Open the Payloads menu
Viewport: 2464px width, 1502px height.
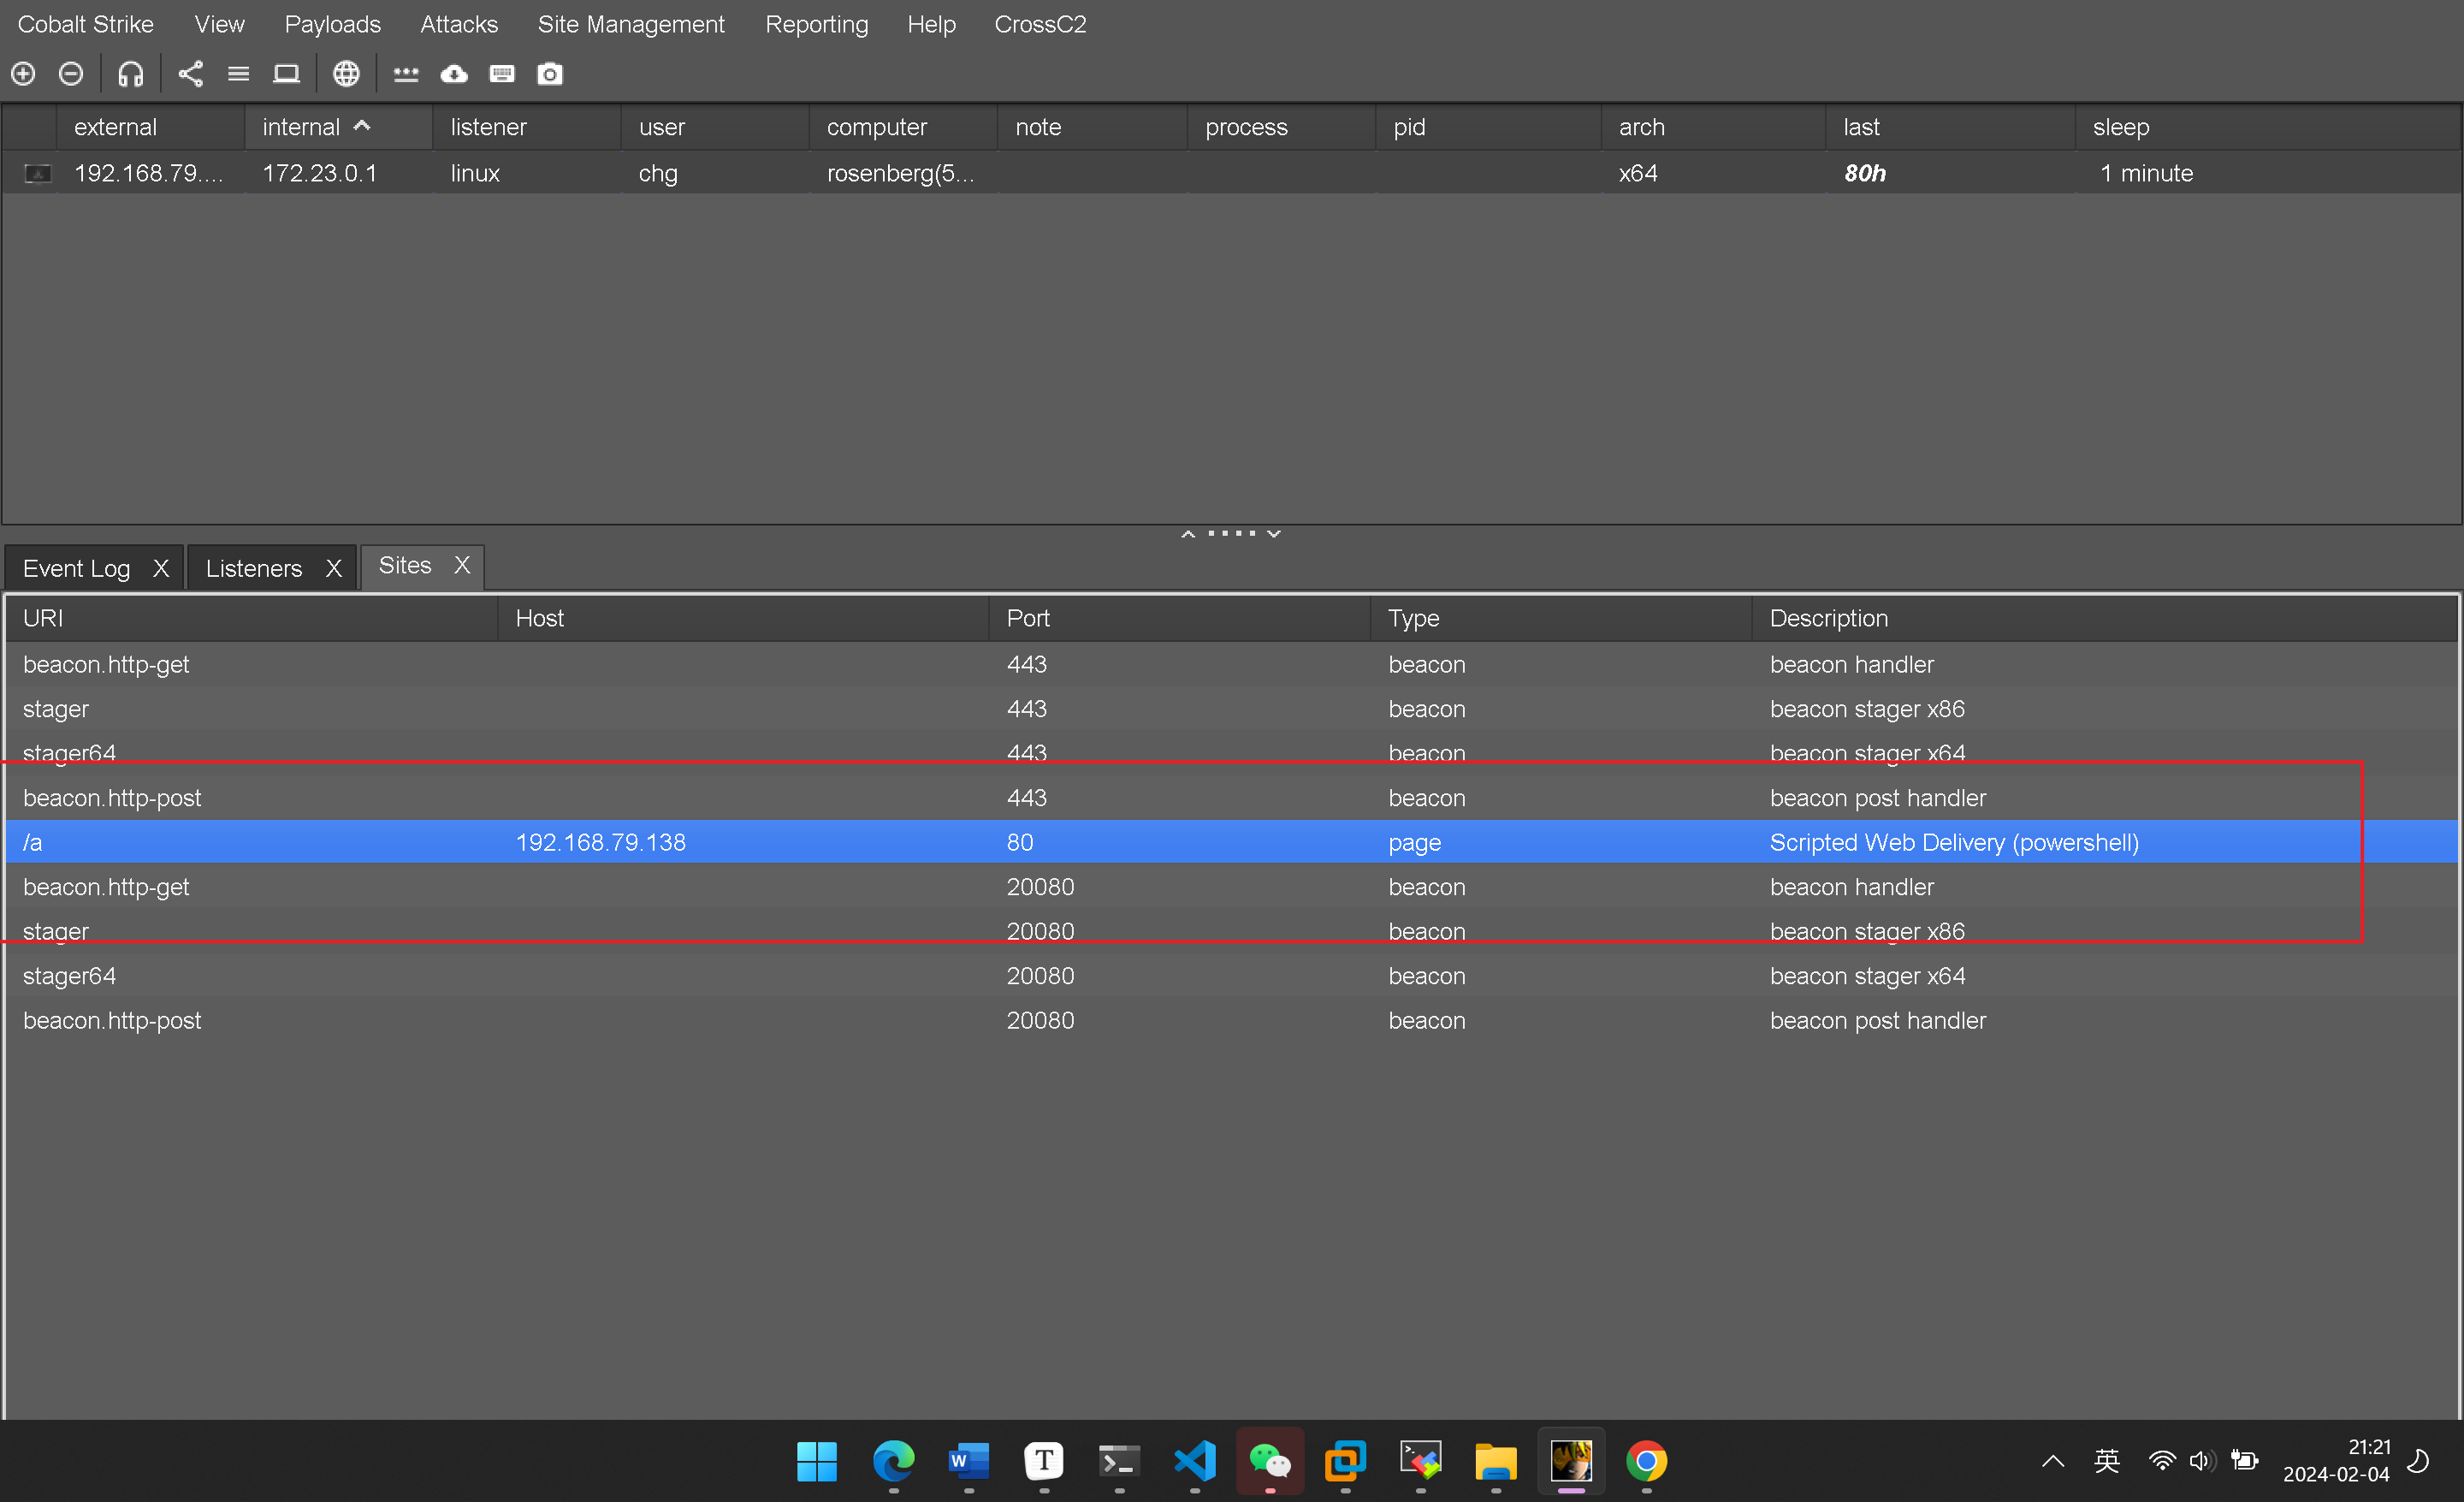click(332, 24)
